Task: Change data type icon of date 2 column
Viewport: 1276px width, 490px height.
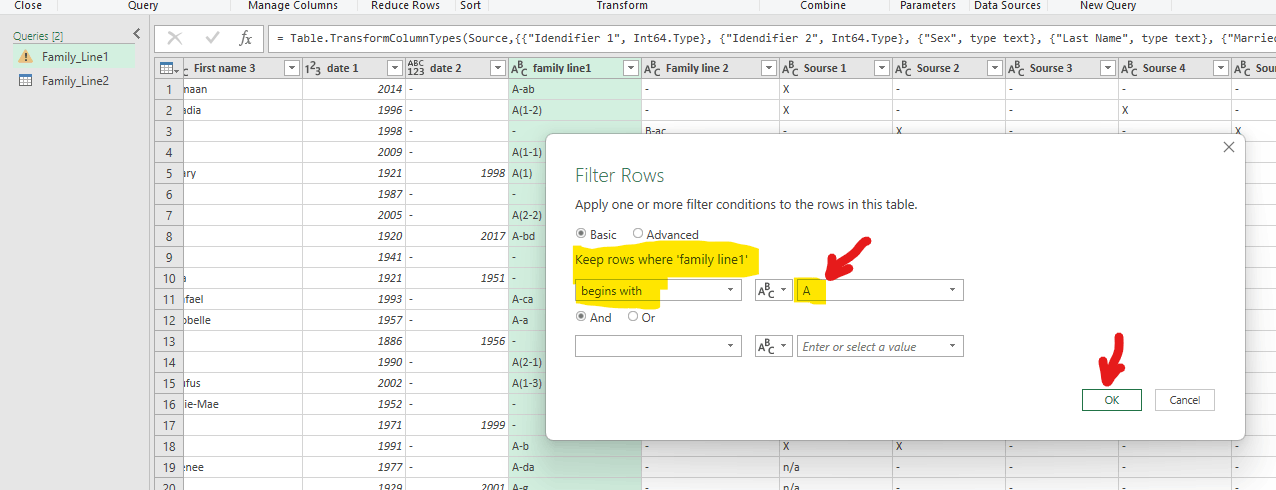Action: click(x=416, y=68)
